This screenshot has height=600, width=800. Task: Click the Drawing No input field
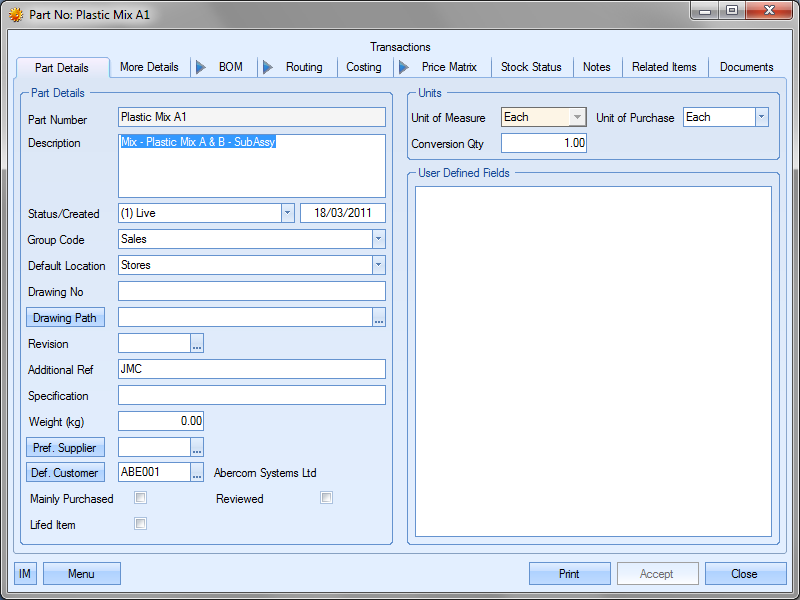251,292
